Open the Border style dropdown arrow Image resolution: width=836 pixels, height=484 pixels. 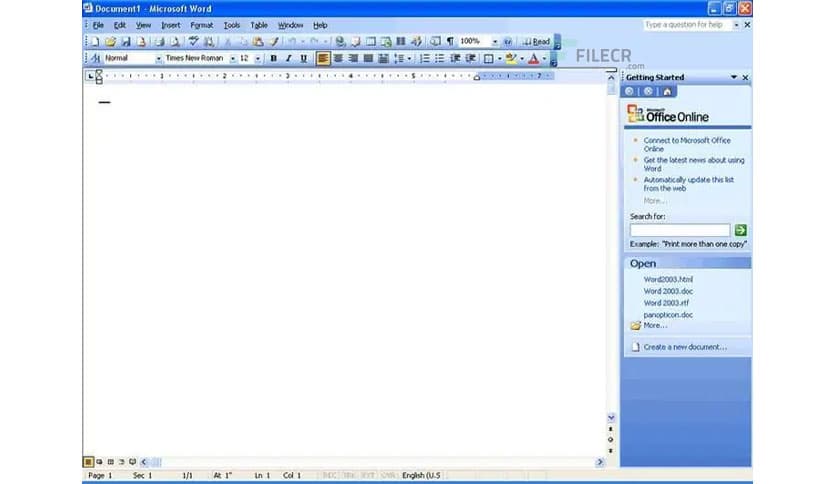point(500,59)
